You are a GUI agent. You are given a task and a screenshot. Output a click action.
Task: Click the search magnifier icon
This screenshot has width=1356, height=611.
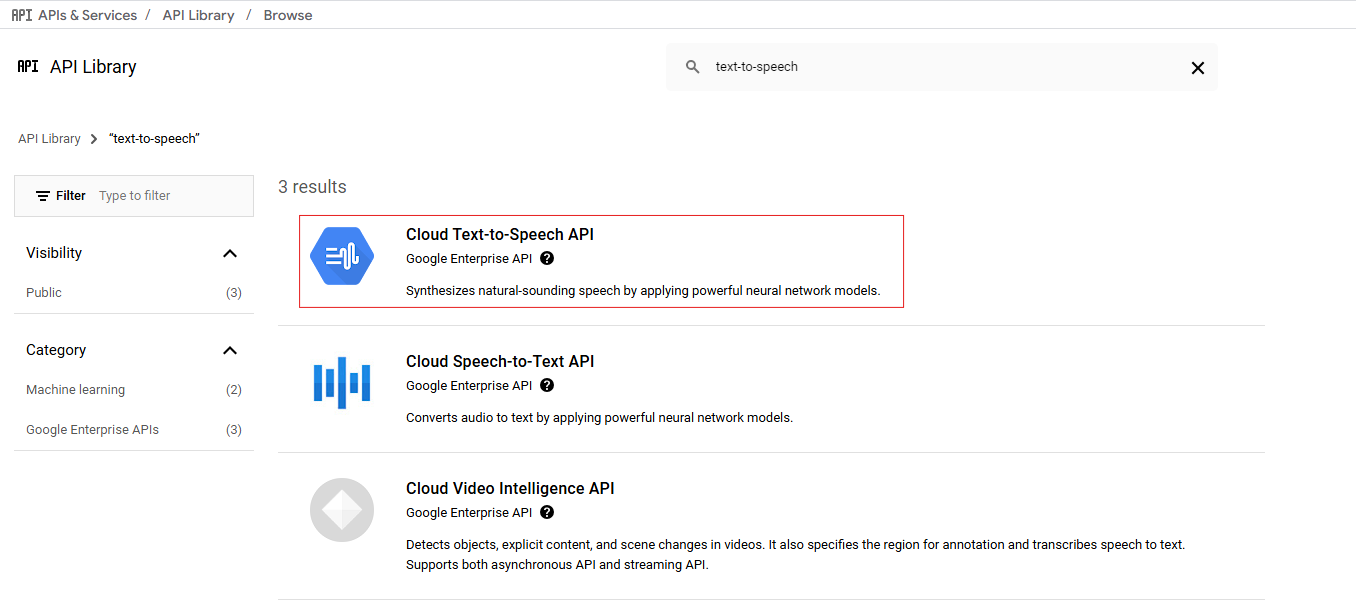pyautogui.click(x=693, y=67)
